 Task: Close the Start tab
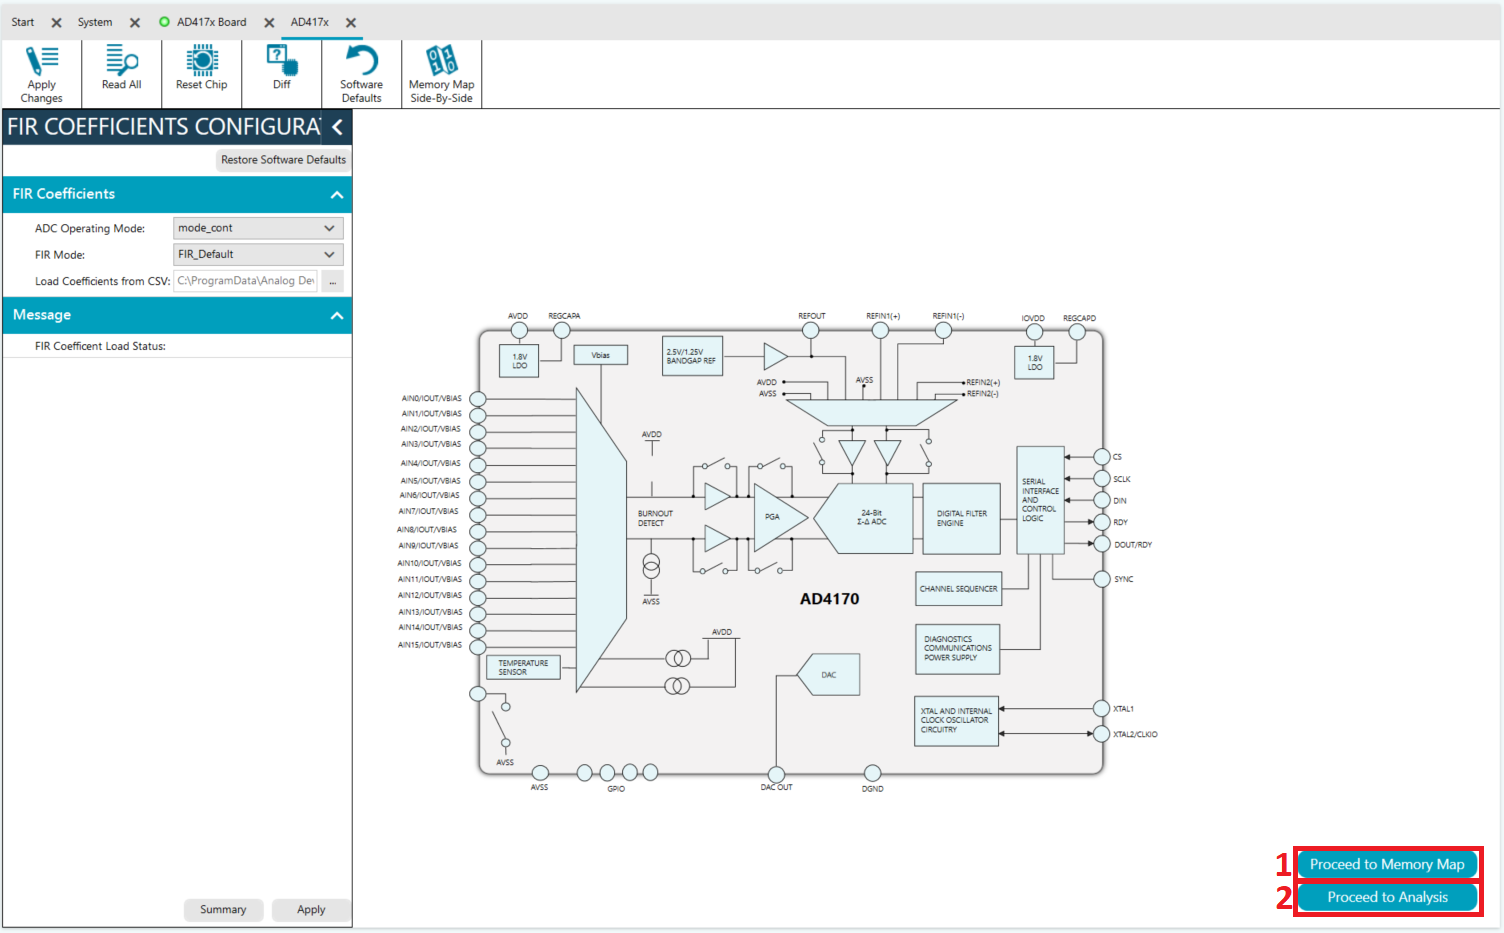(57, 22)
